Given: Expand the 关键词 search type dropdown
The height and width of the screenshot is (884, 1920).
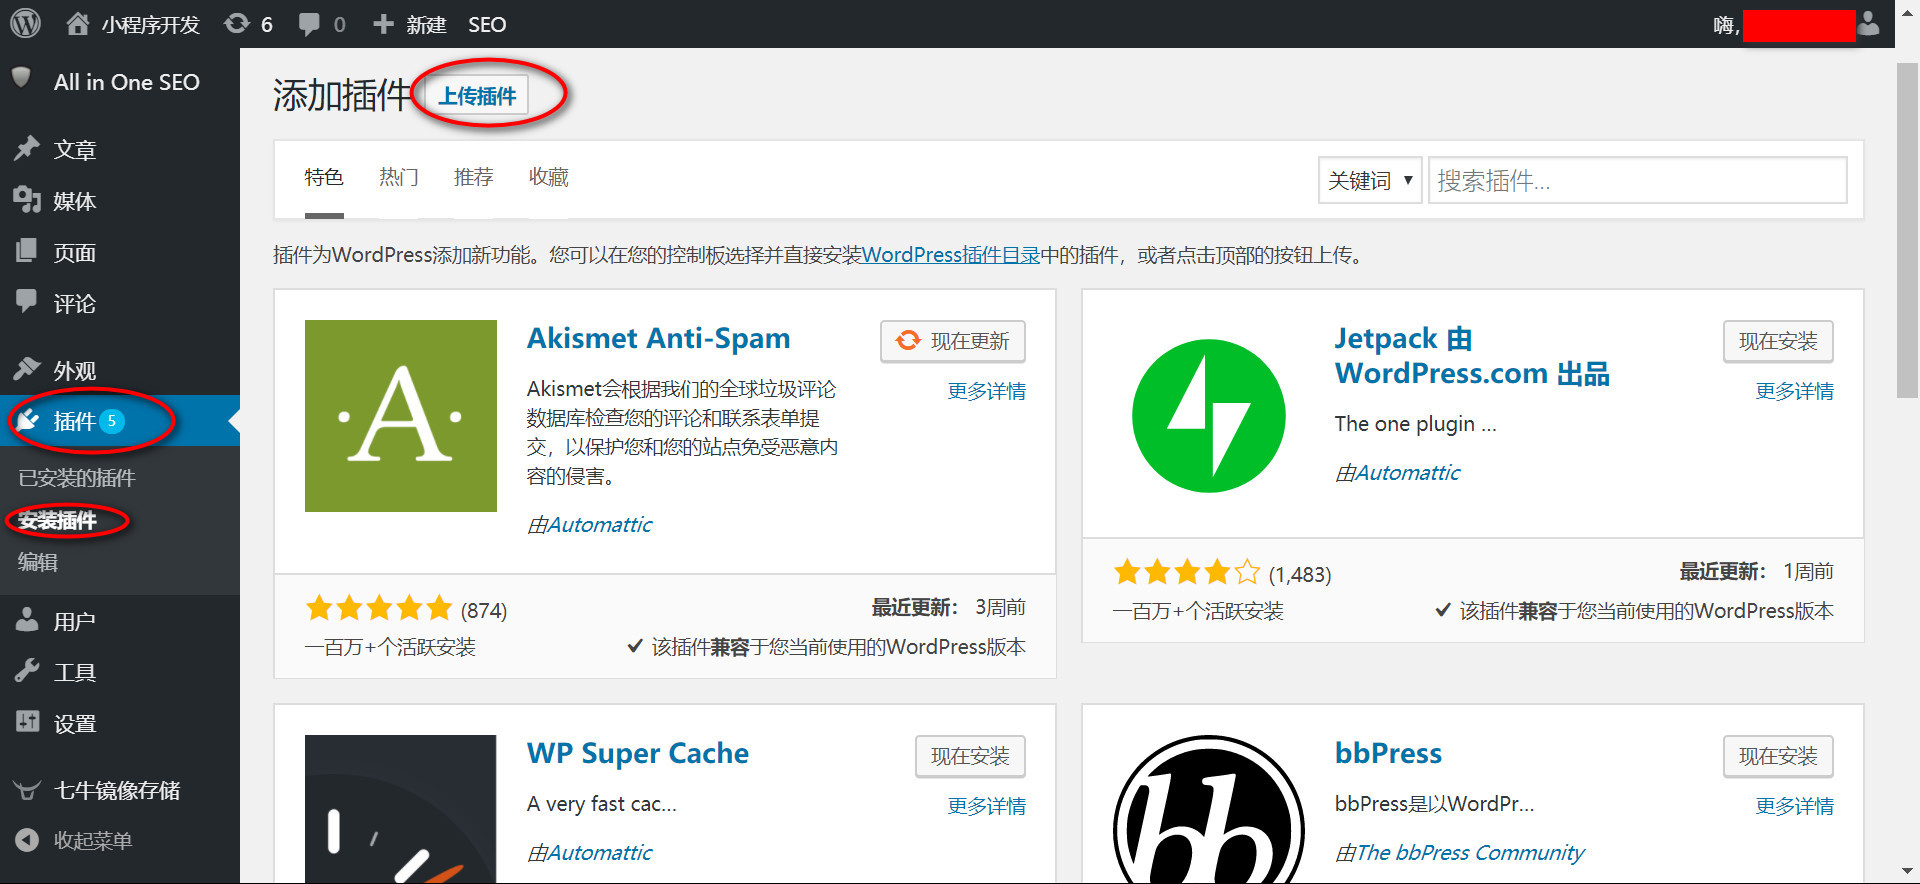Looking at the screenshot, I should click(x=1370, y=181).
